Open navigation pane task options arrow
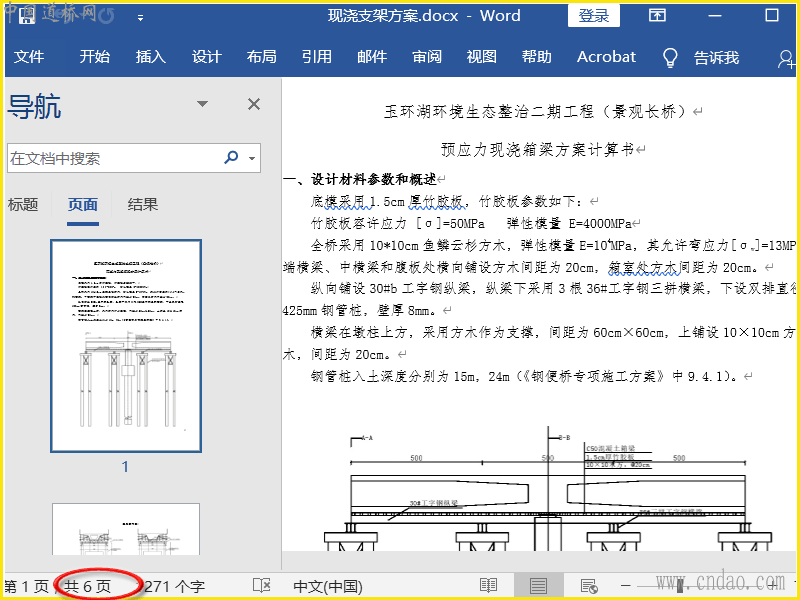Viewport: 800px width, 600px height. (203, 104)
